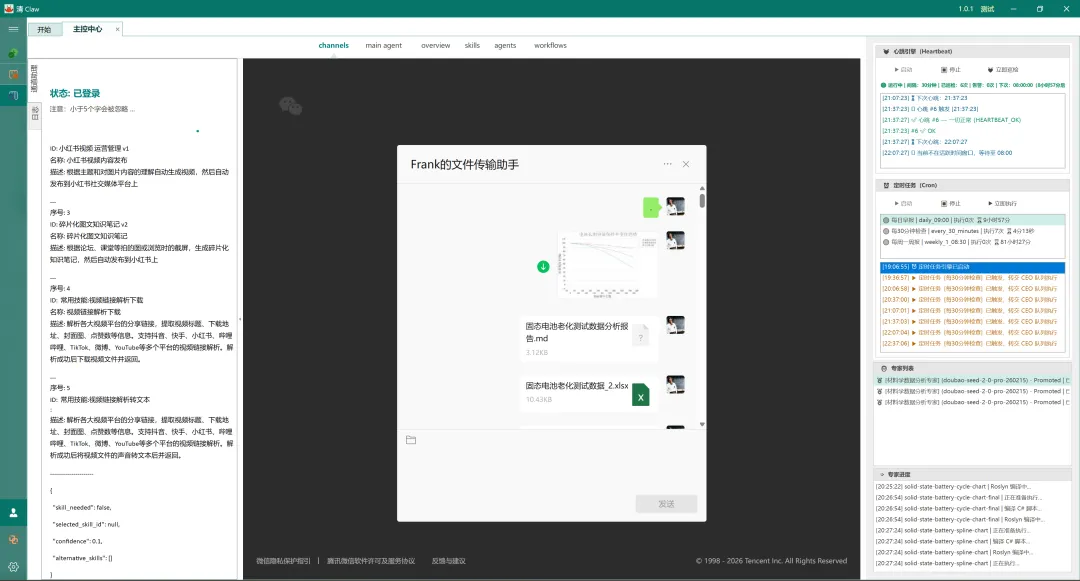Stop the Heartbeat engine
Screen dimensions: 1080x581
951,70
